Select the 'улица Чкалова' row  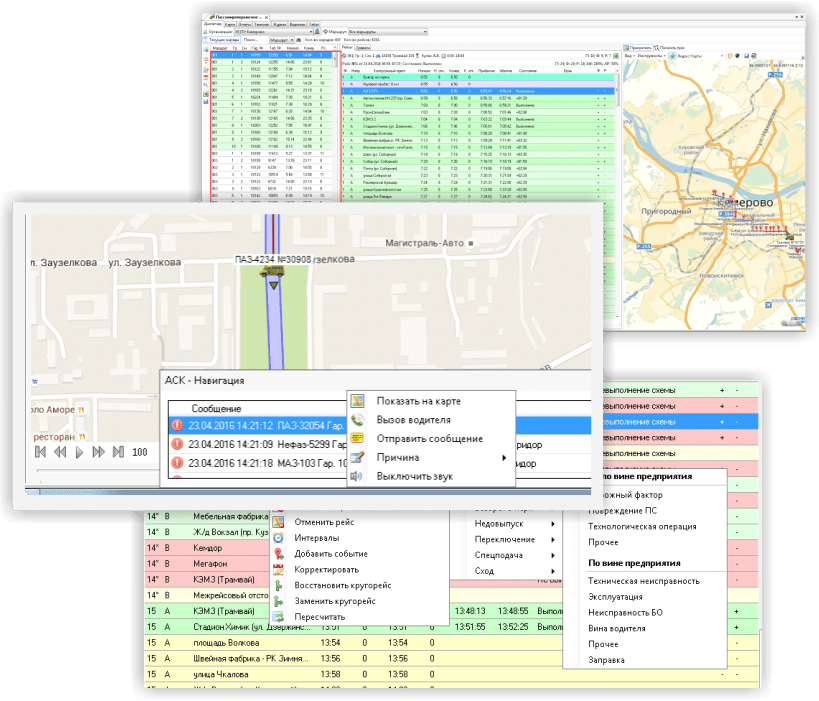[x=452, y=674]
